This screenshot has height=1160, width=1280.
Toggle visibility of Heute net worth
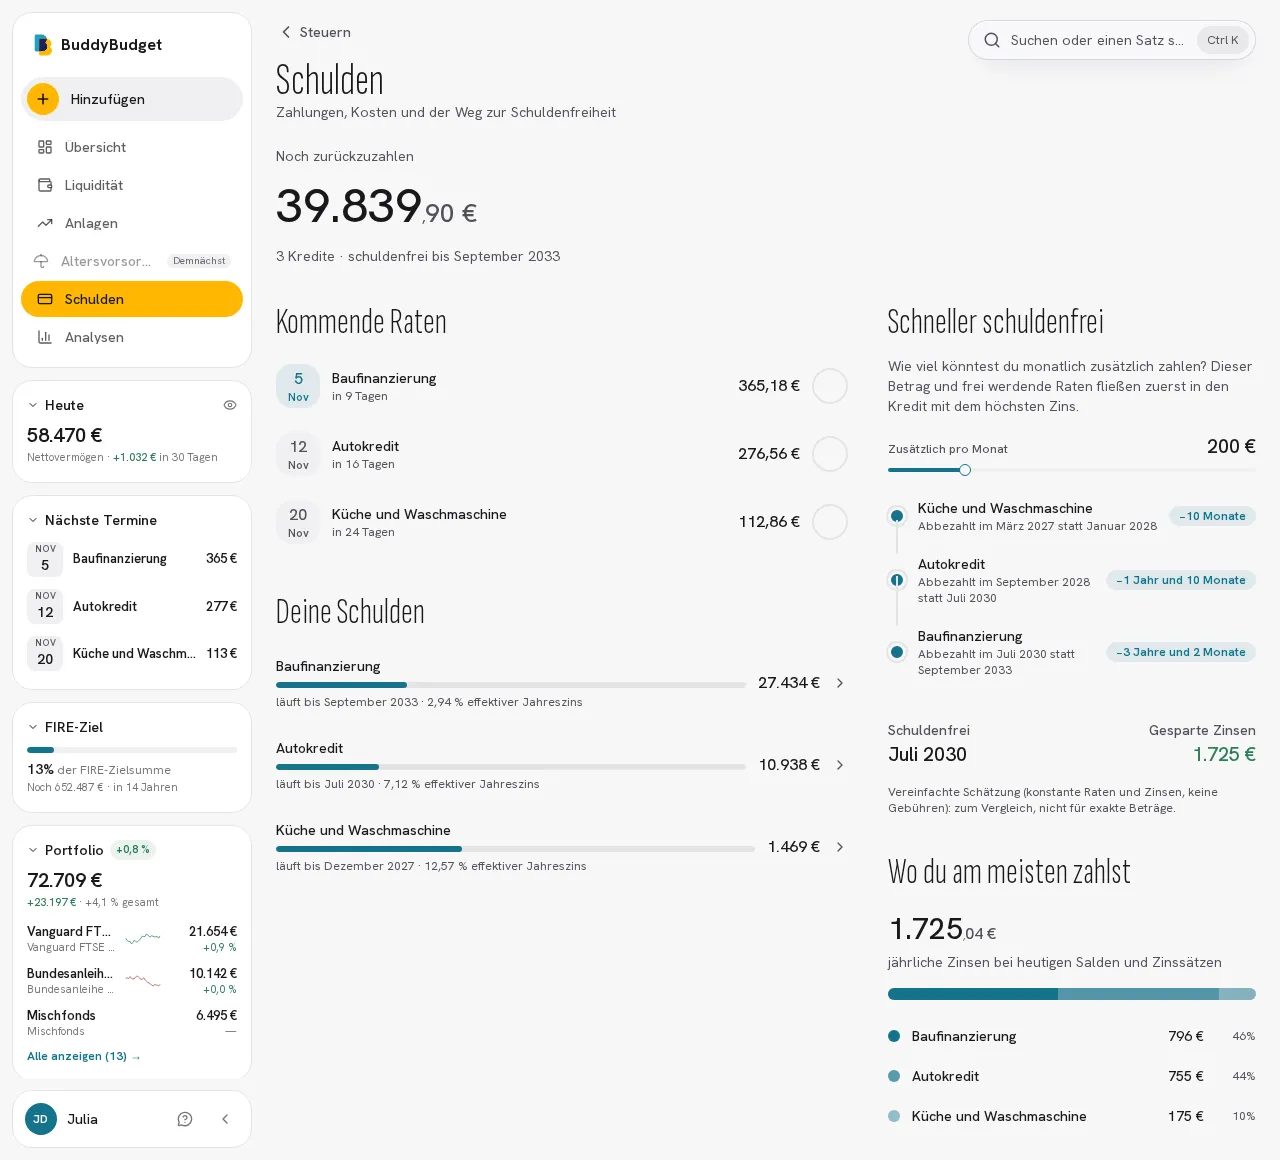coord(230,405)
